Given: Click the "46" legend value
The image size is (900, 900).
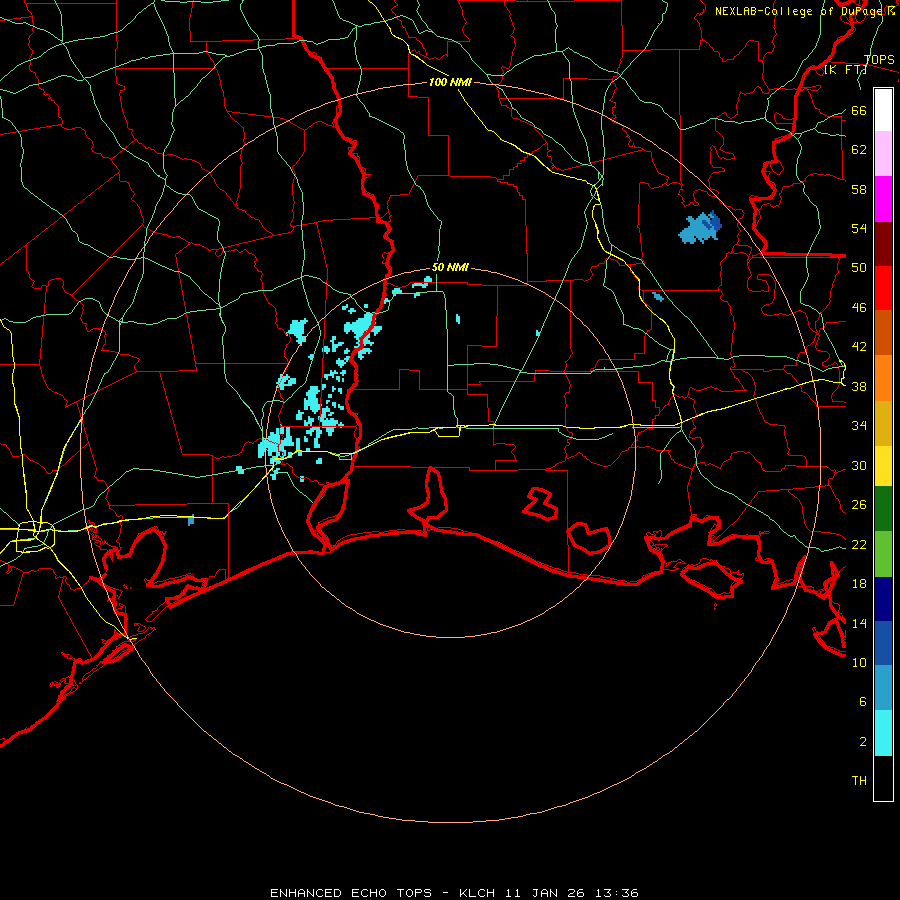Looking at the screenshot, I should (859, 307).
